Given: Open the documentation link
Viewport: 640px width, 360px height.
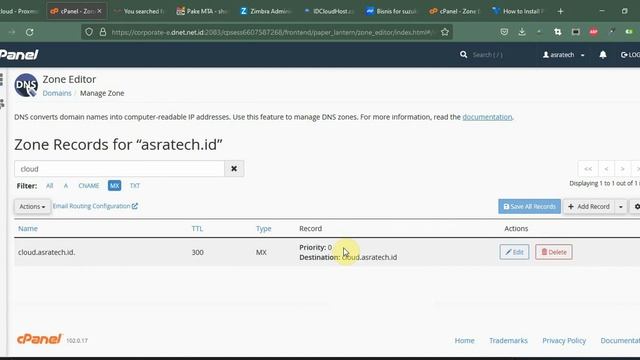Looking at the screenshot, I should click(487, 117).
